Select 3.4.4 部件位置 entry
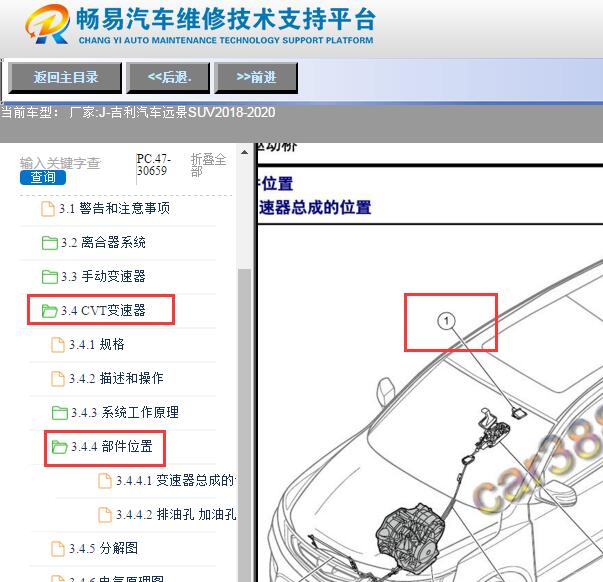 (112, 447)
